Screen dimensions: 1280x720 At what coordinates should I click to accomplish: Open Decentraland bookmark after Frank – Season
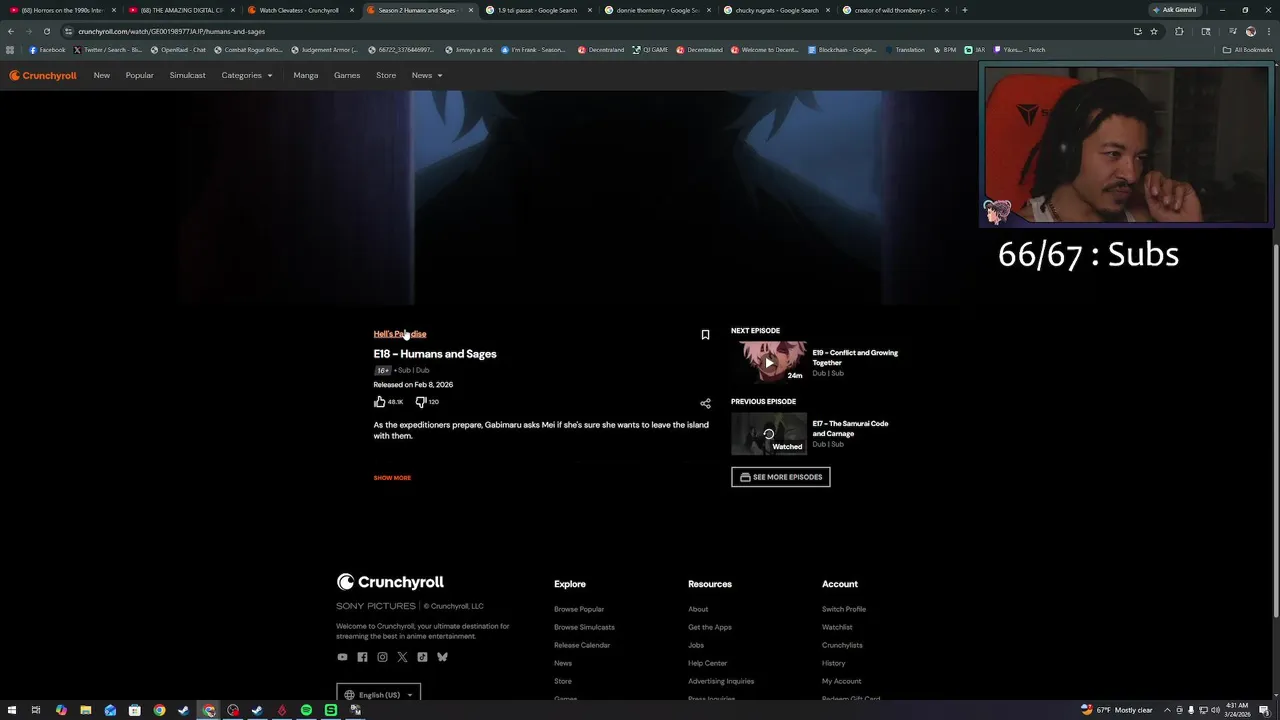(x=600, y=50)
